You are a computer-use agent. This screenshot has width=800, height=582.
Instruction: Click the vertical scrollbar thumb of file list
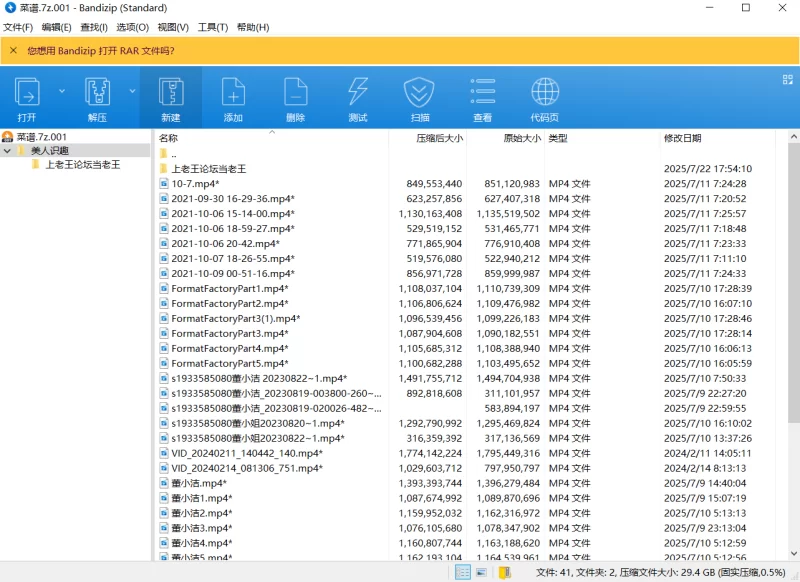coord(793,284)
